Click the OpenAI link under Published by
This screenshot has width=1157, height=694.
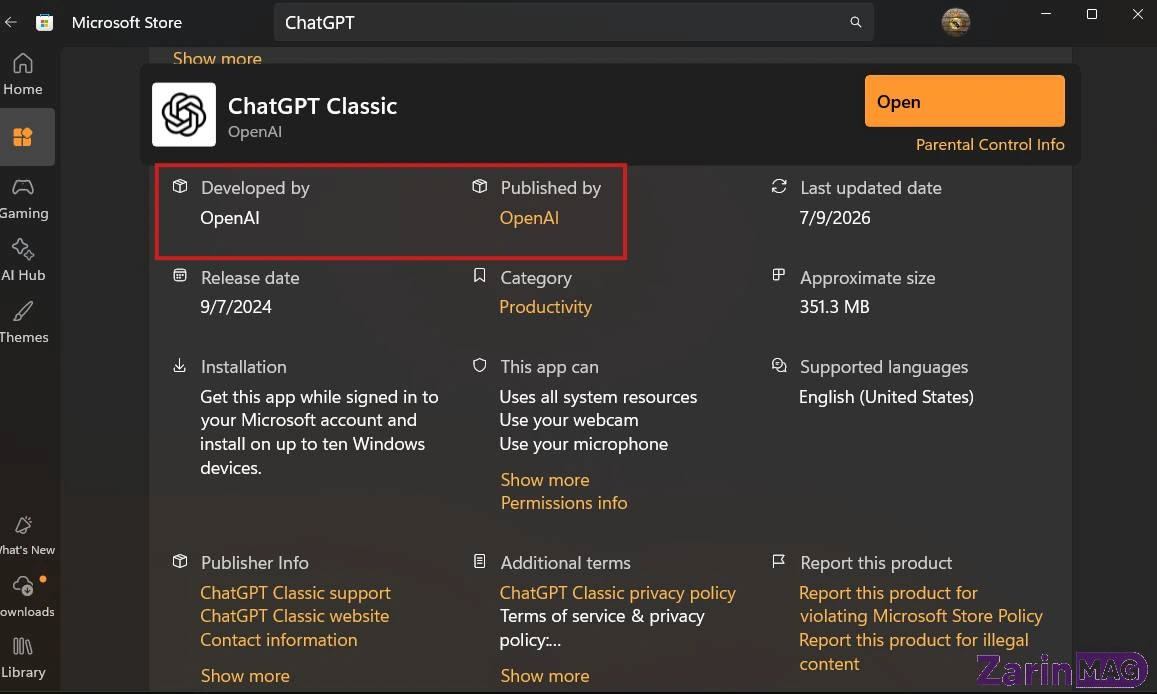coord(529,218)
